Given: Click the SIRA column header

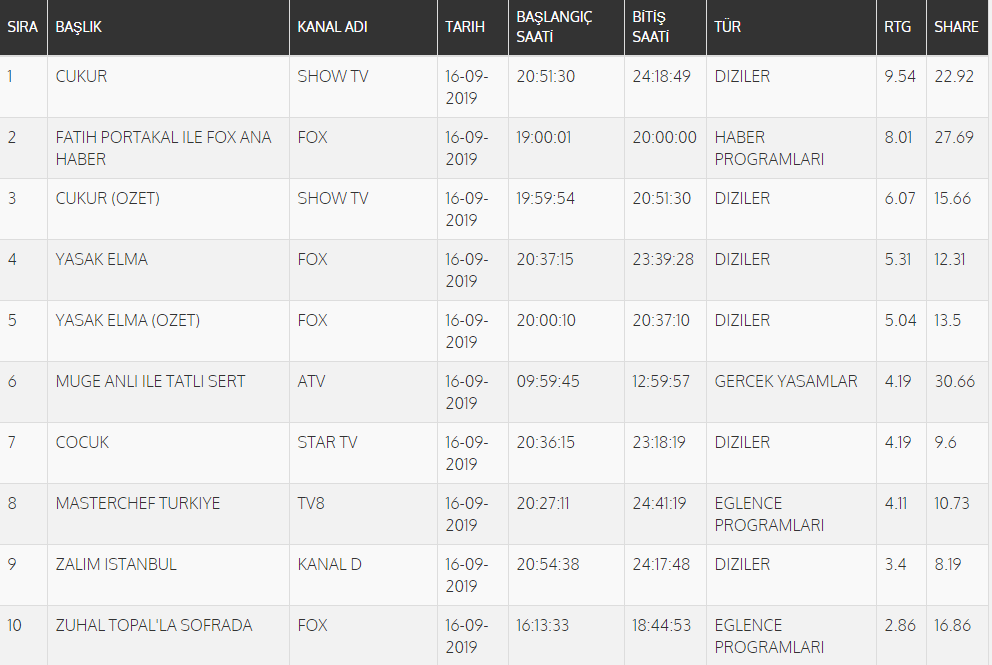Looking at the screenshot, I should pyautogui.click(x=22, y=27).
